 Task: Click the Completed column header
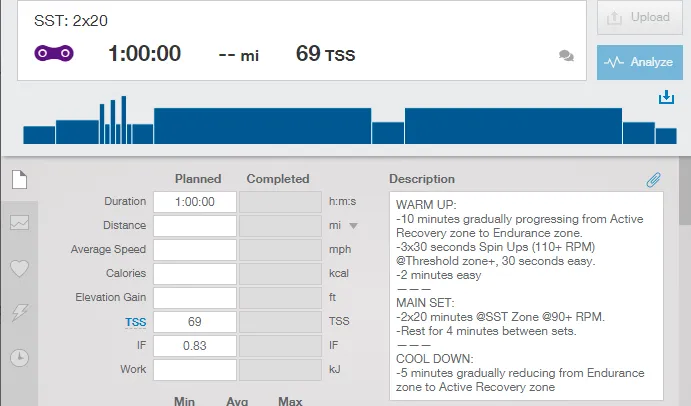click(278, 179)
